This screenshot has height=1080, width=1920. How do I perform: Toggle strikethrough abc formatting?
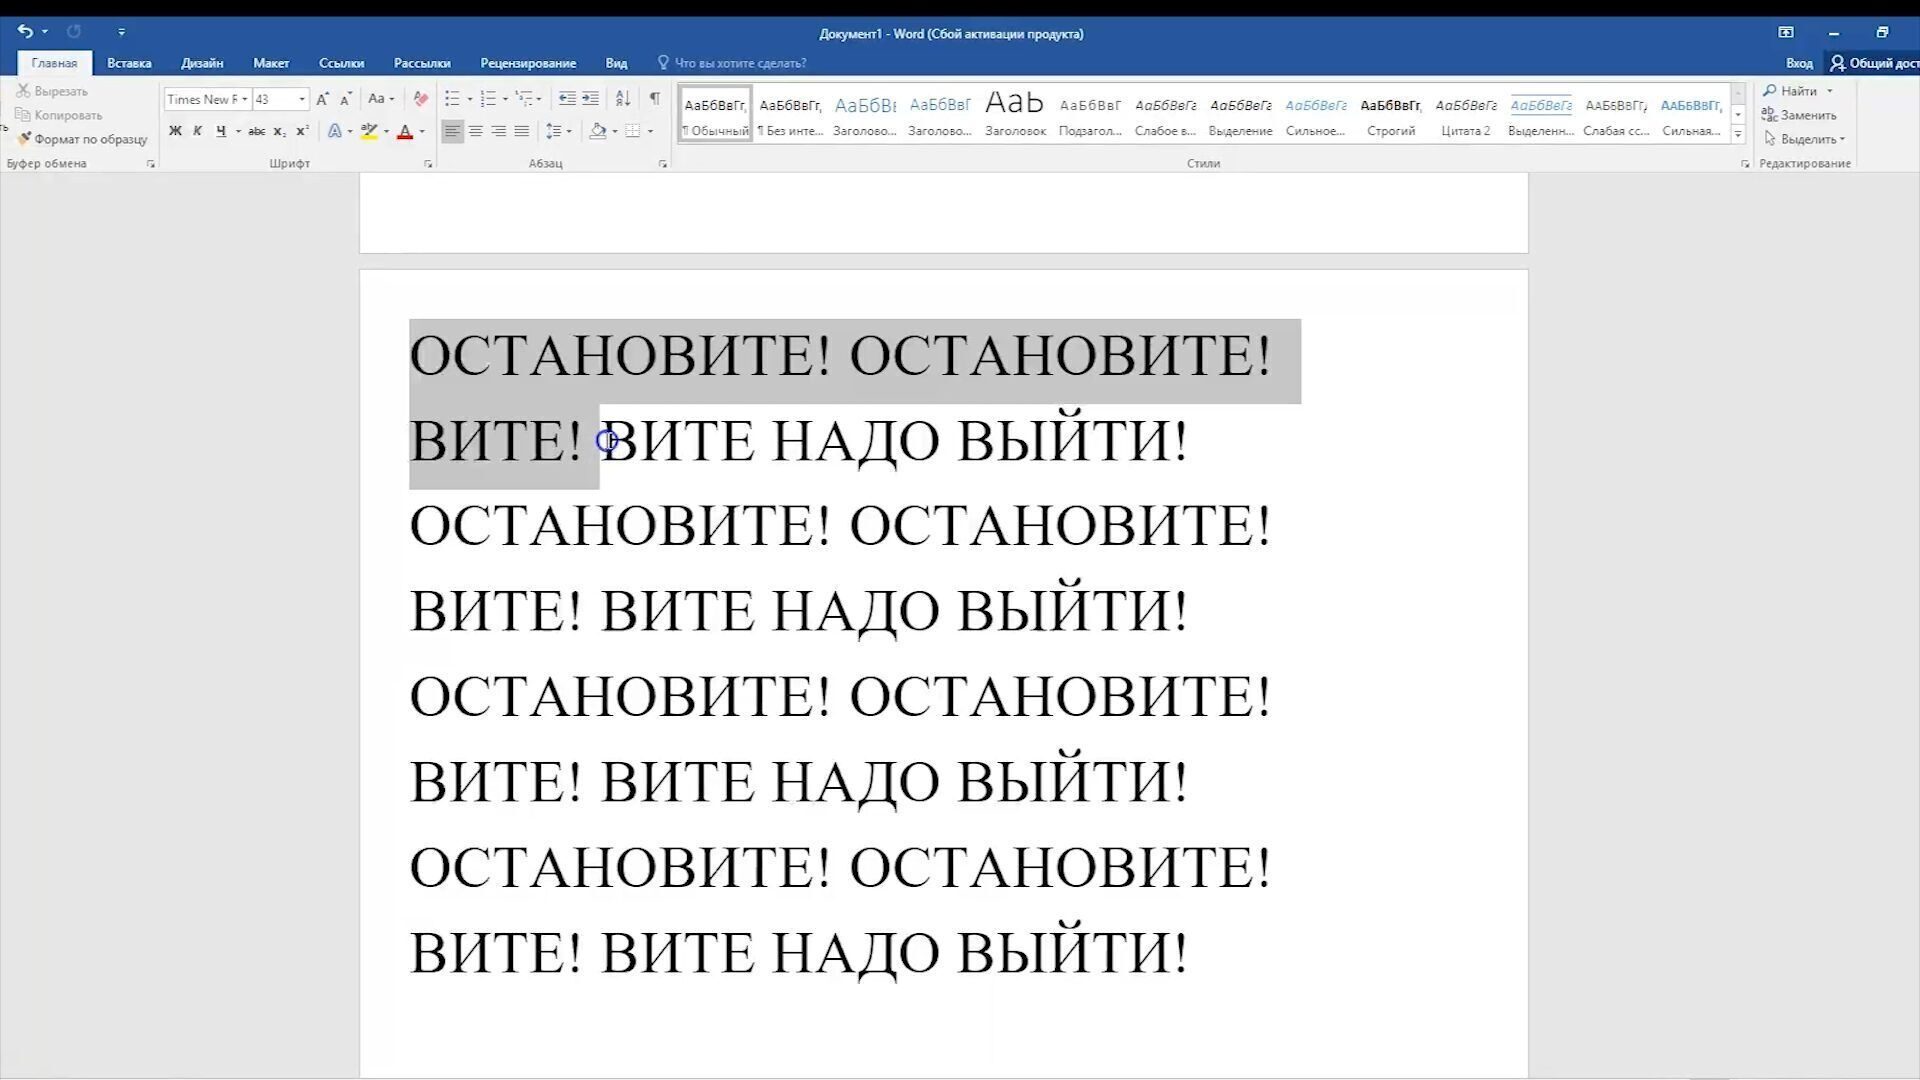click(x=257, y=131)
